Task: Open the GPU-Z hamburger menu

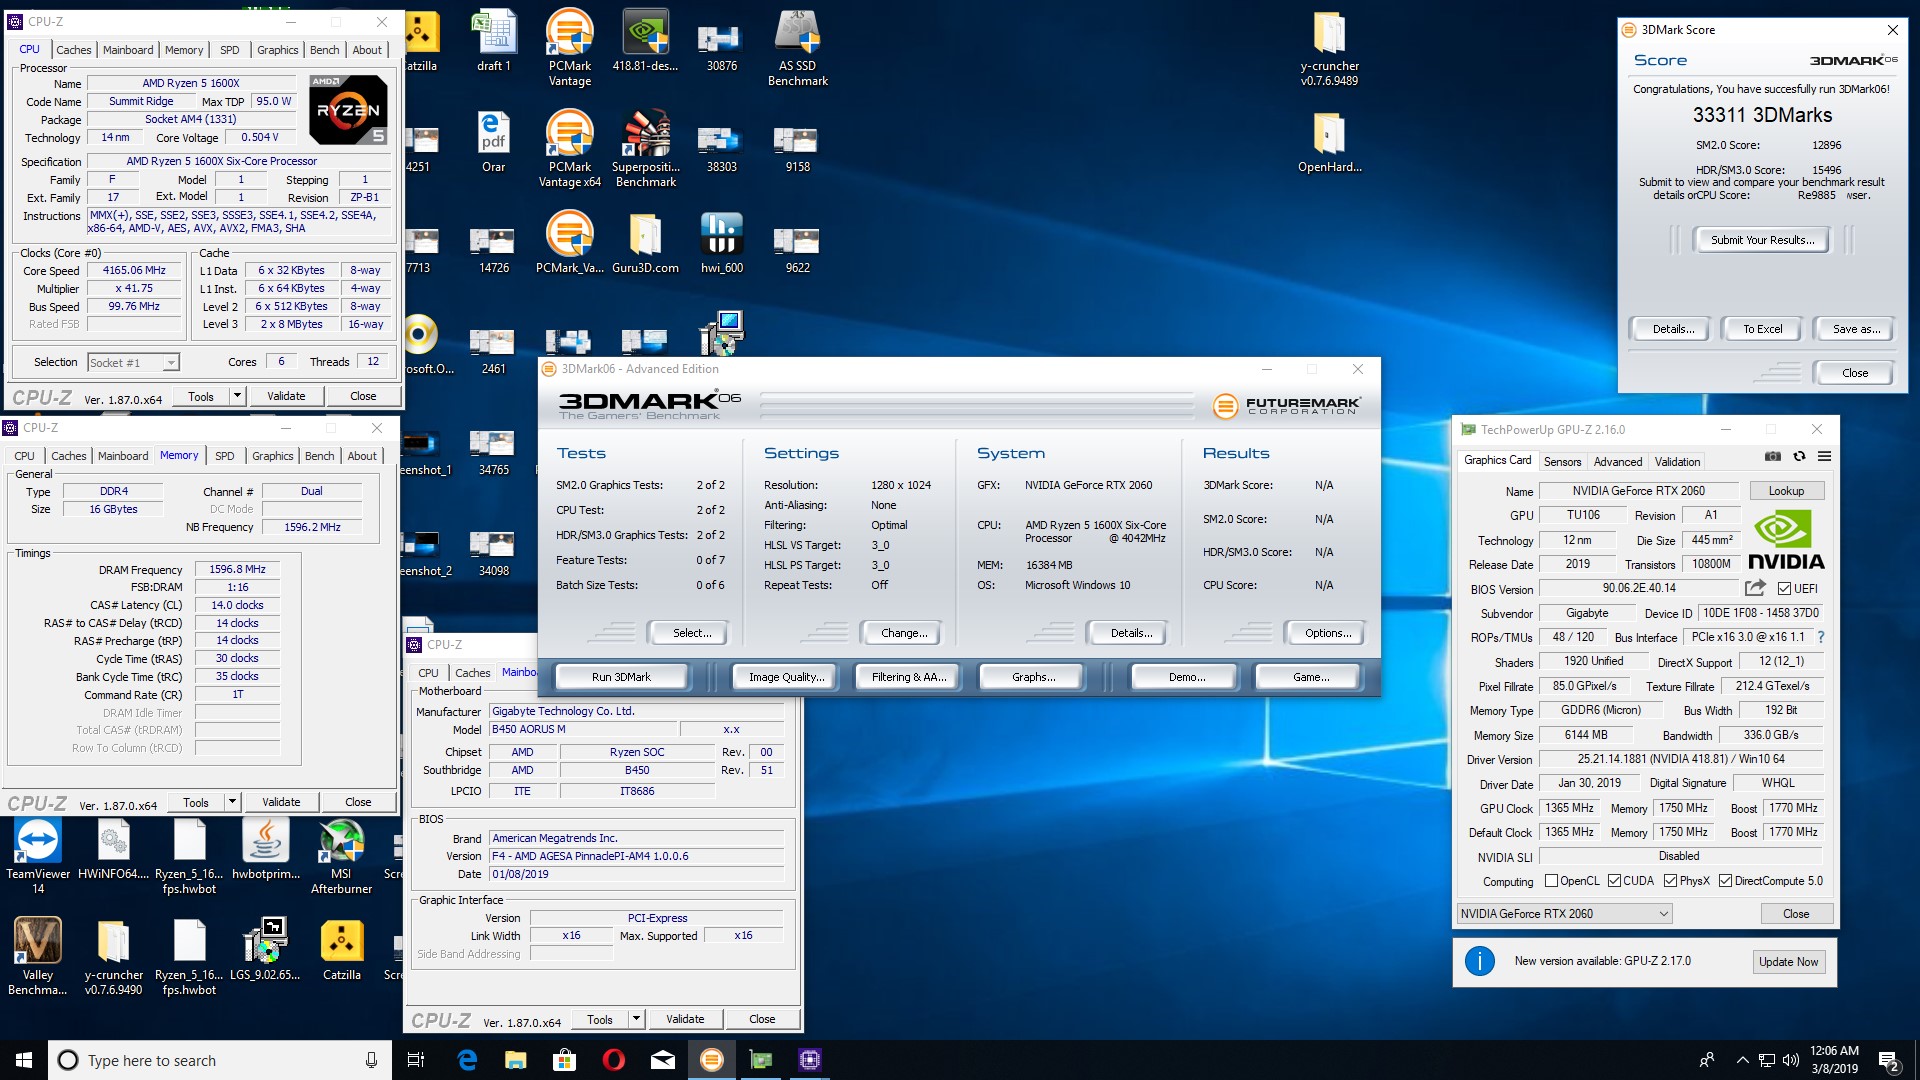Action: [1824, 456]
